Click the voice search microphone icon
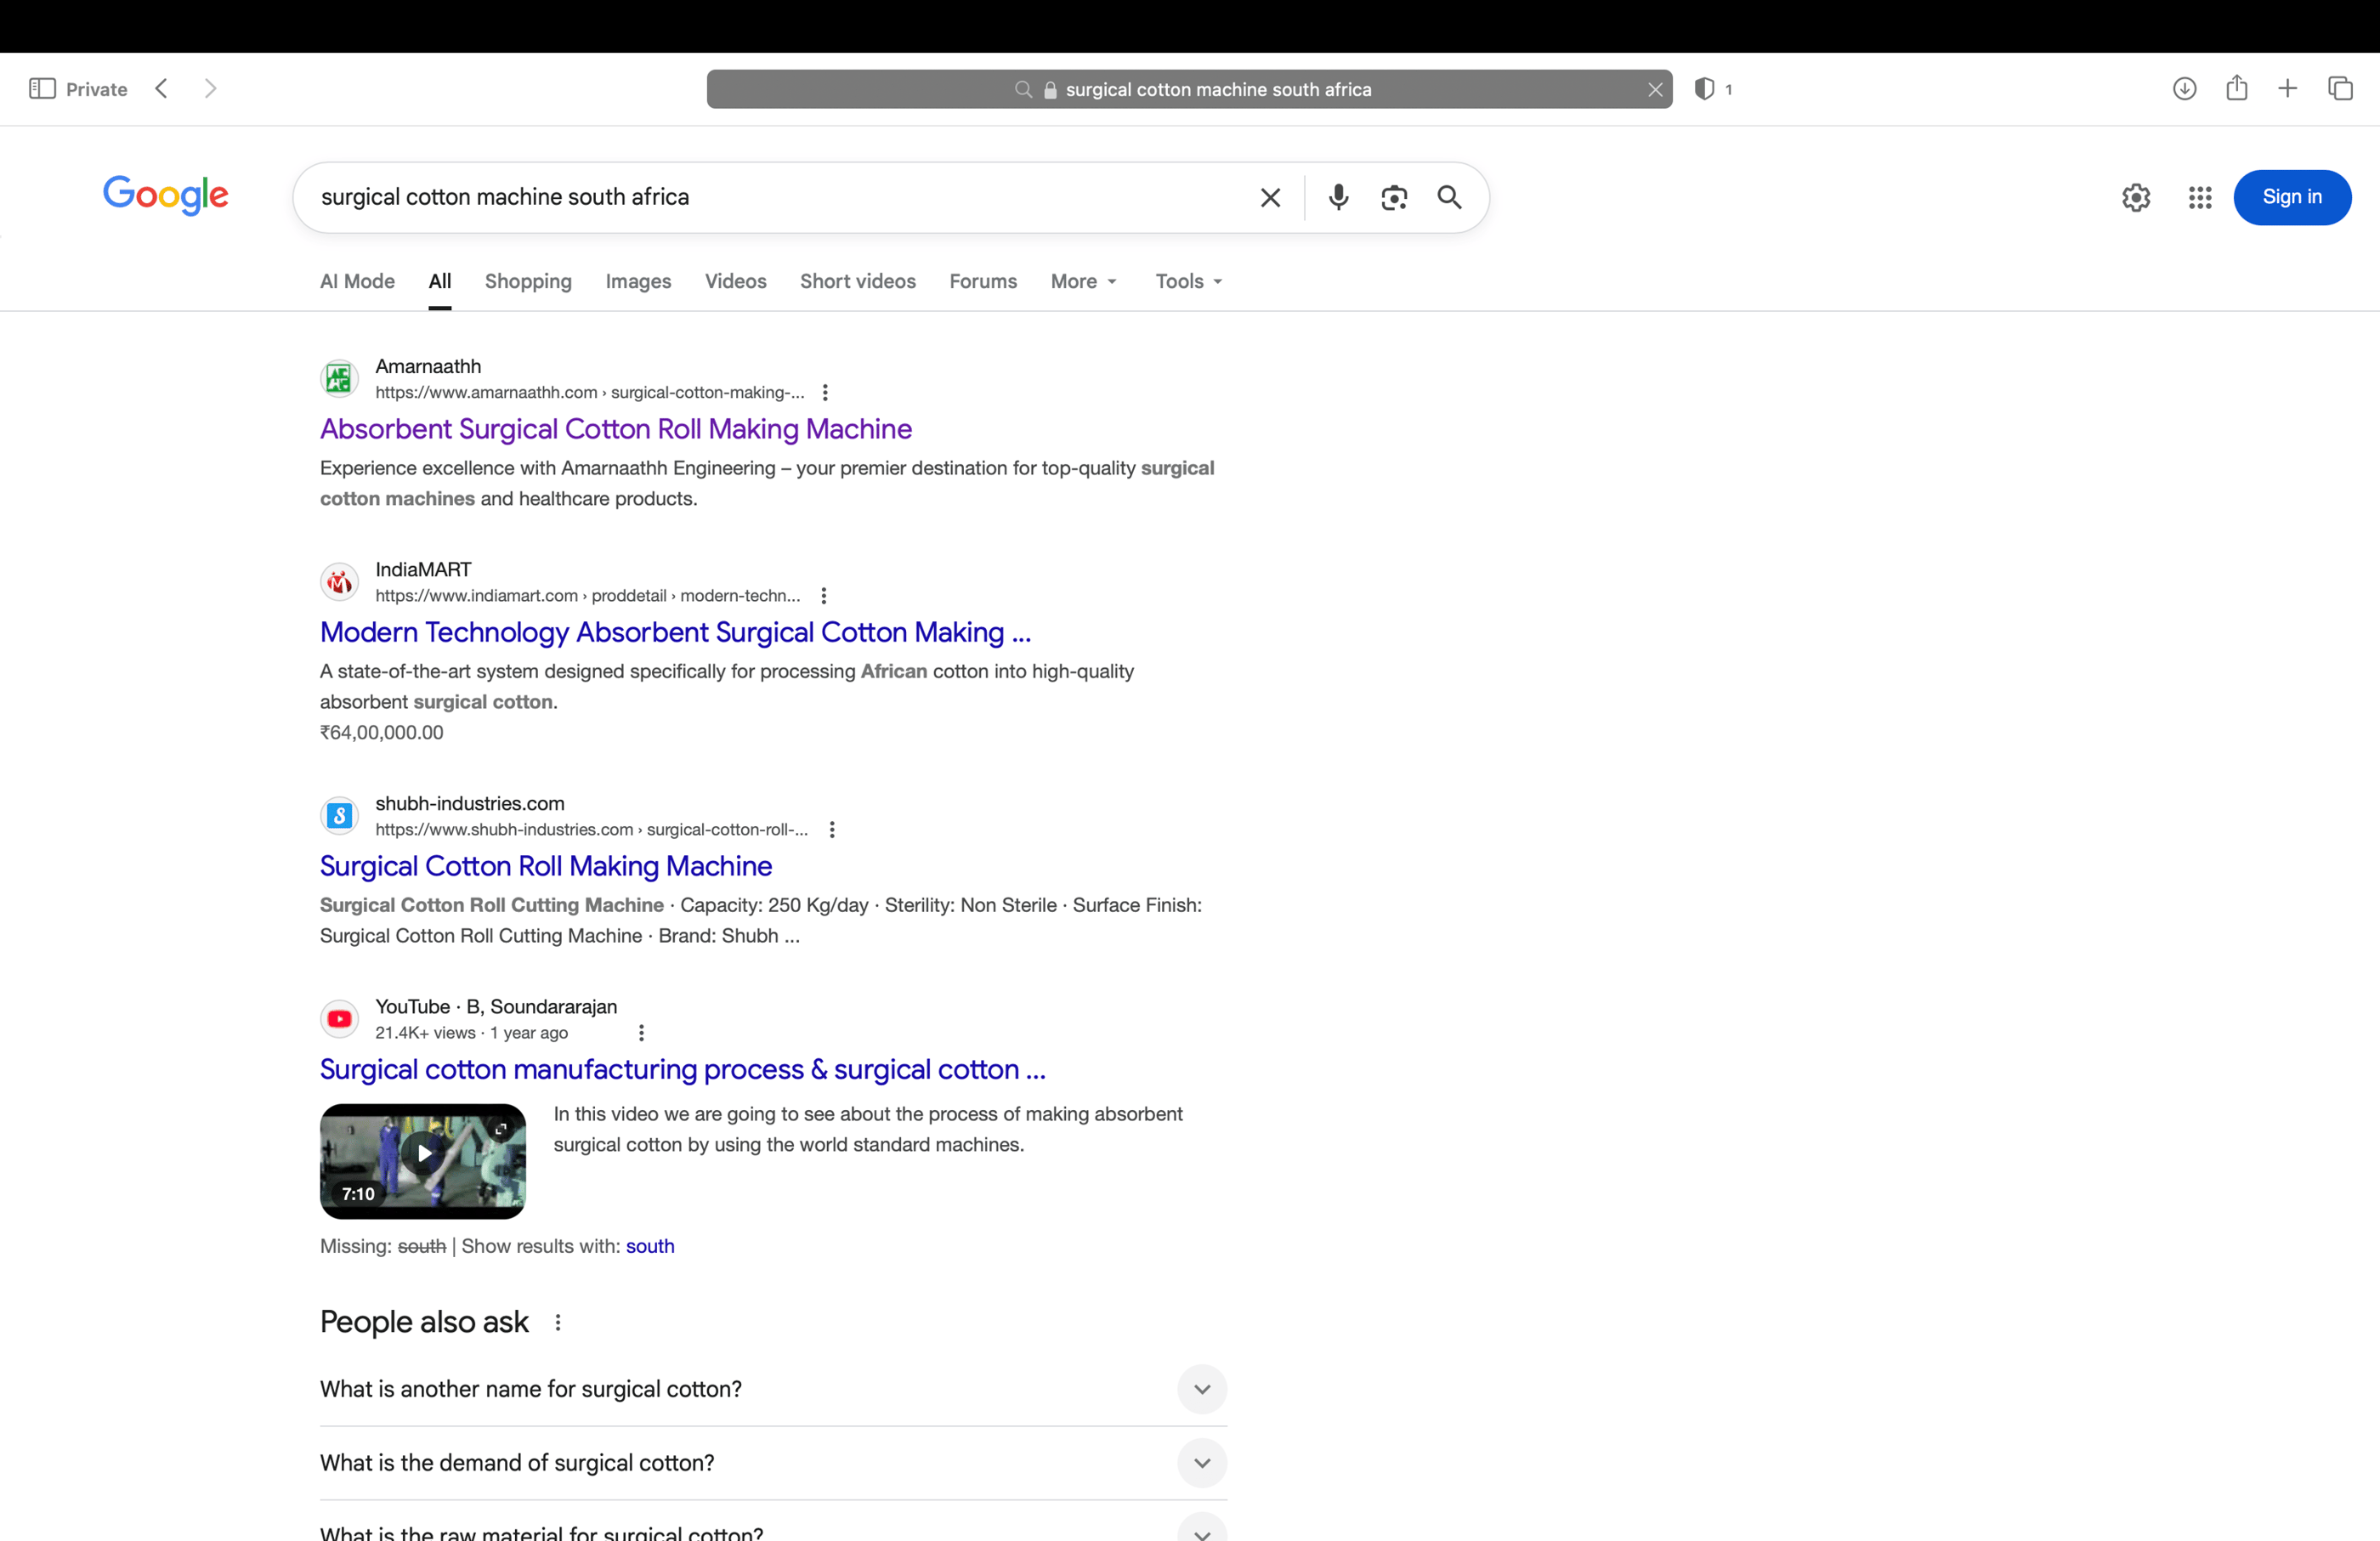 pyautogui.click(x=1338, y=197)
